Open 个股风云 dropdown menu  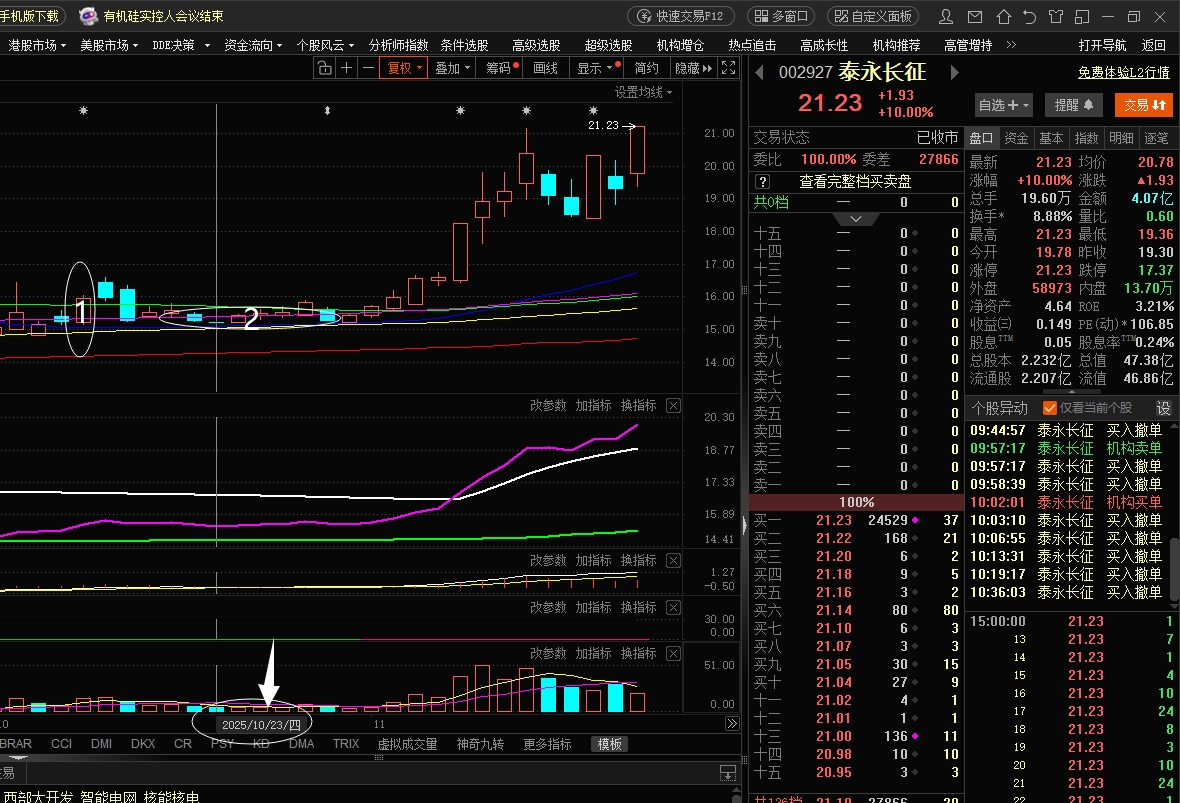coord(325,45)
